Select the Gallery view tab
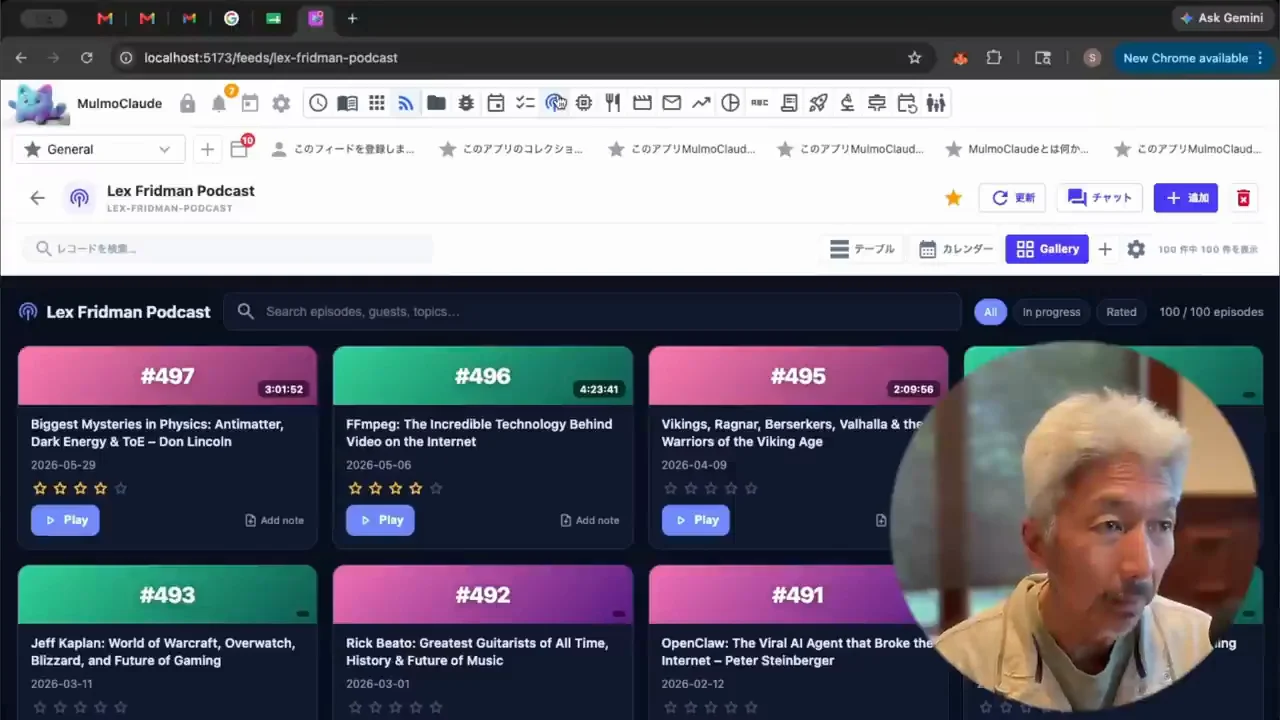Viewport: 1280px width, 720px height. 1047,249
